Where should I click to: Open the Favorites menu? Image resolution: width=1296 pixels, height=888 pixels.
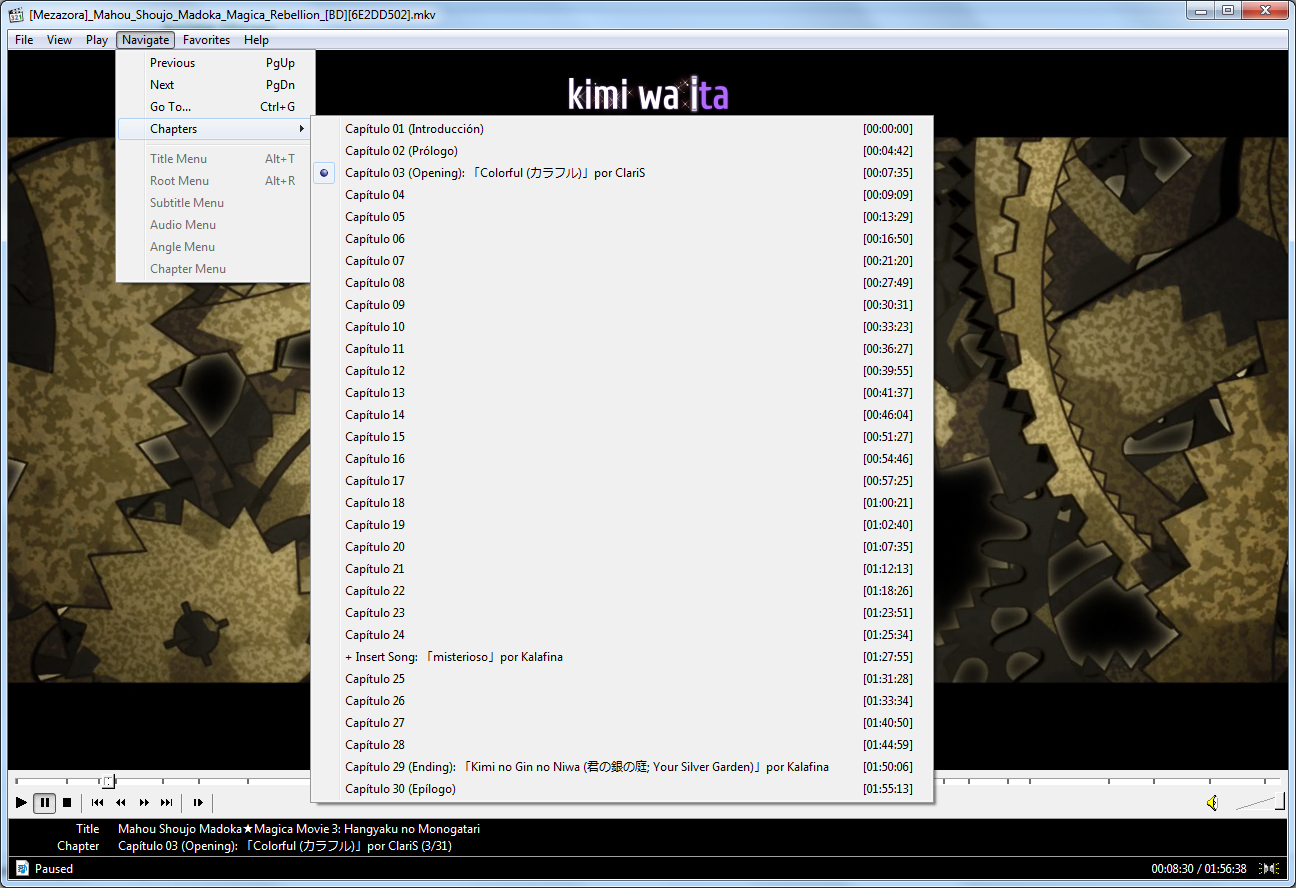click(206, 40)
